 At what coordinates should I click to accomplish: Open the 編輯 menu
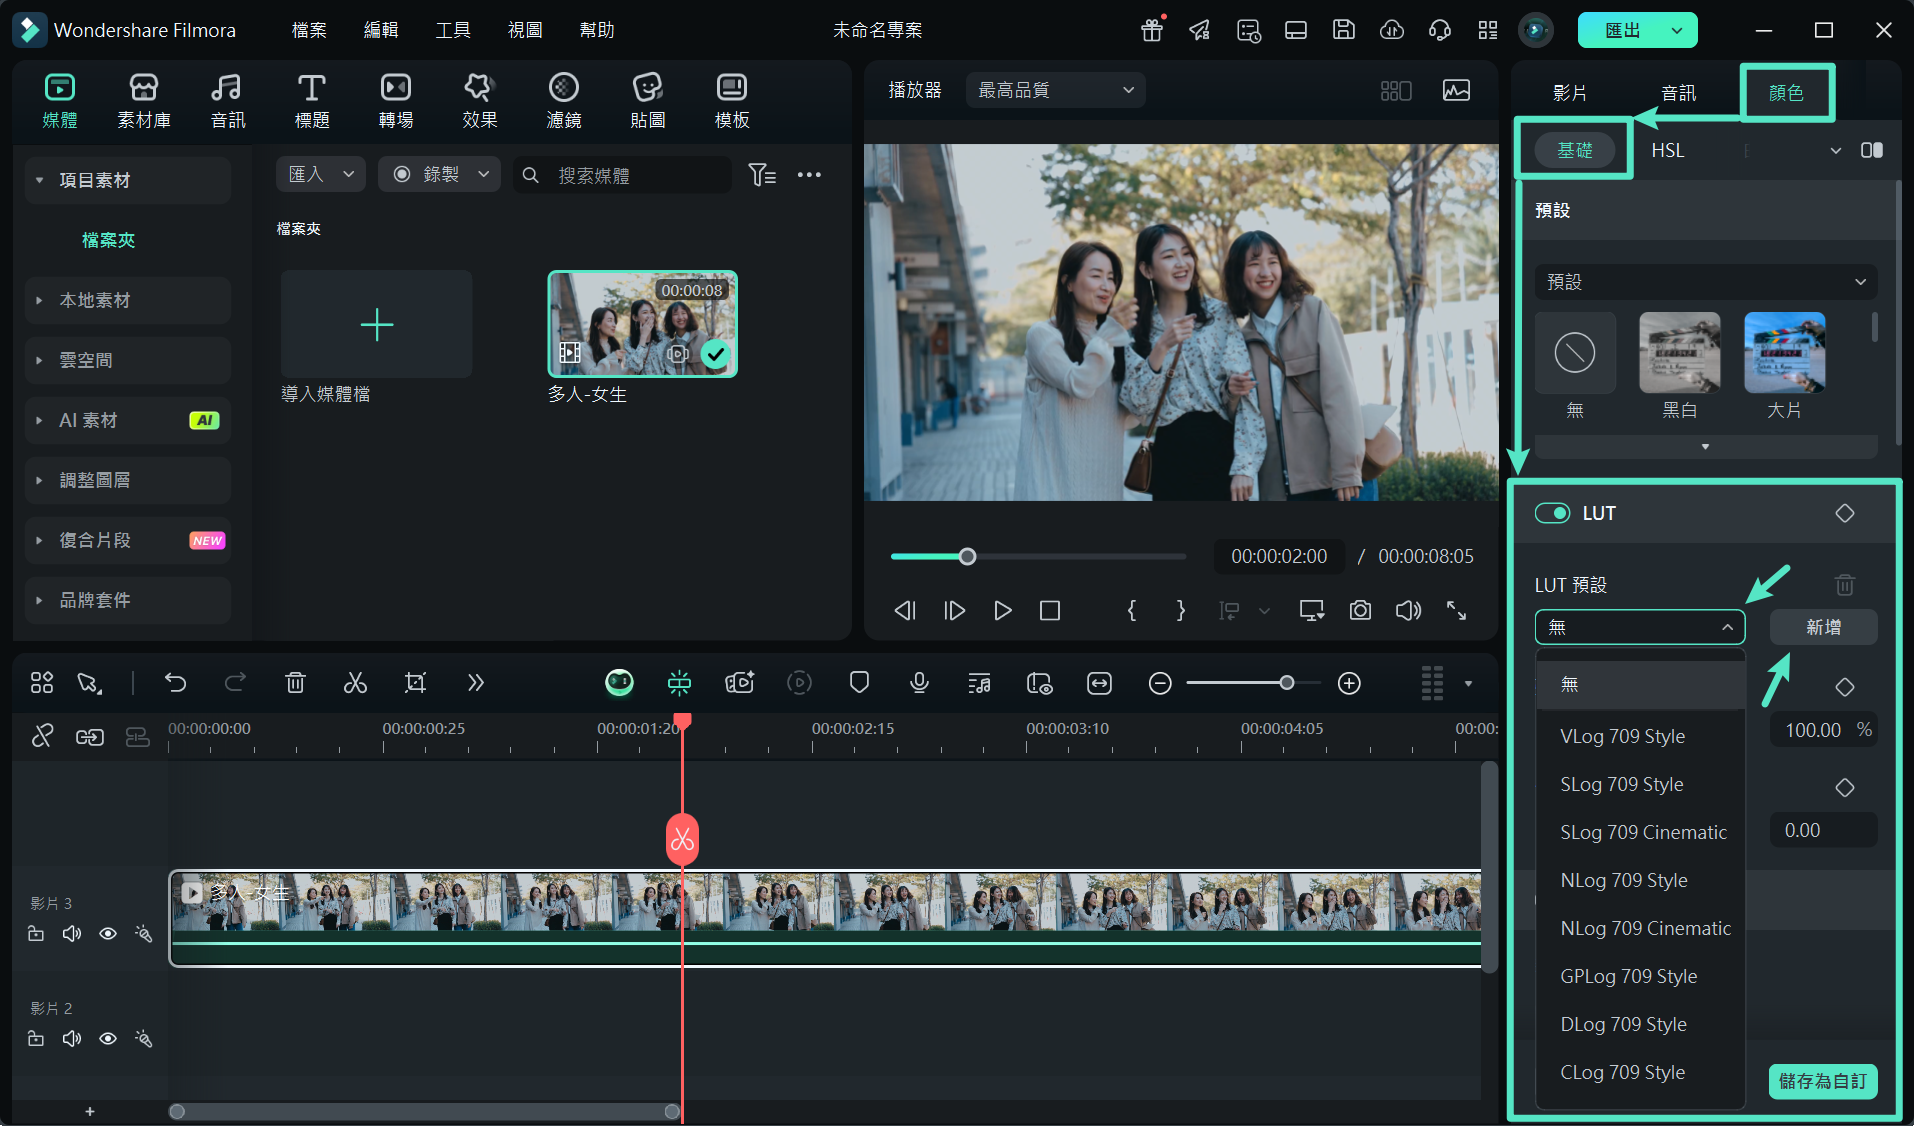tap(381, 30)
